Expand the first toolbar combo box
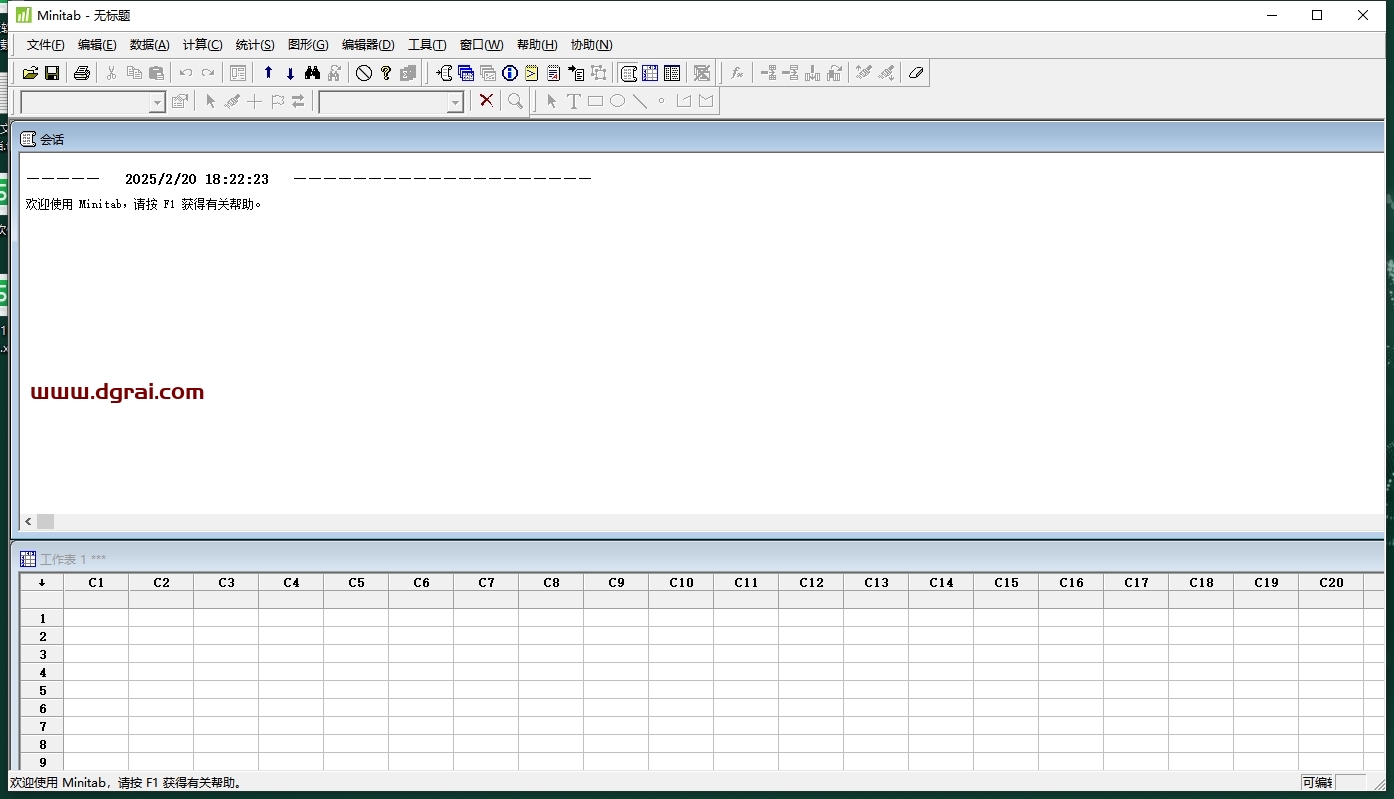 [157, 102]
